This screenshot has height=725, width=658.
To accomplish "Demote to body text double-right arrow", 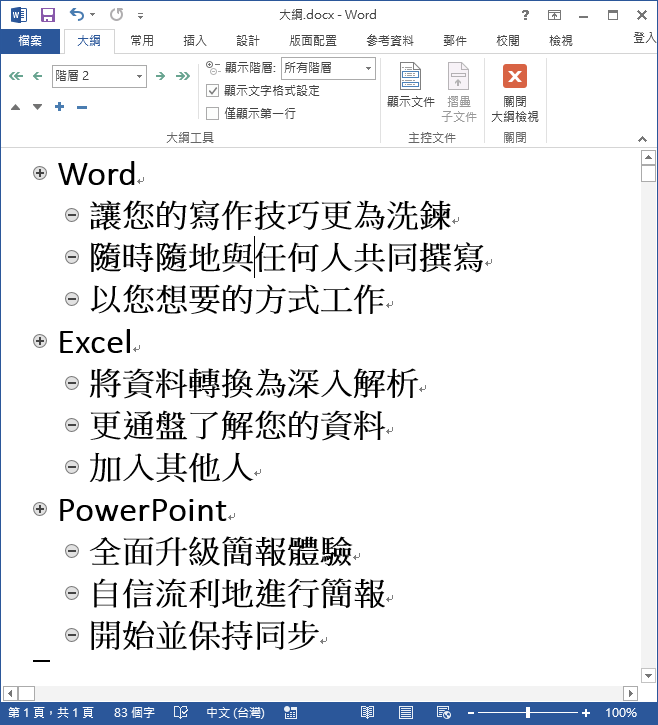I will coord(183,76).
